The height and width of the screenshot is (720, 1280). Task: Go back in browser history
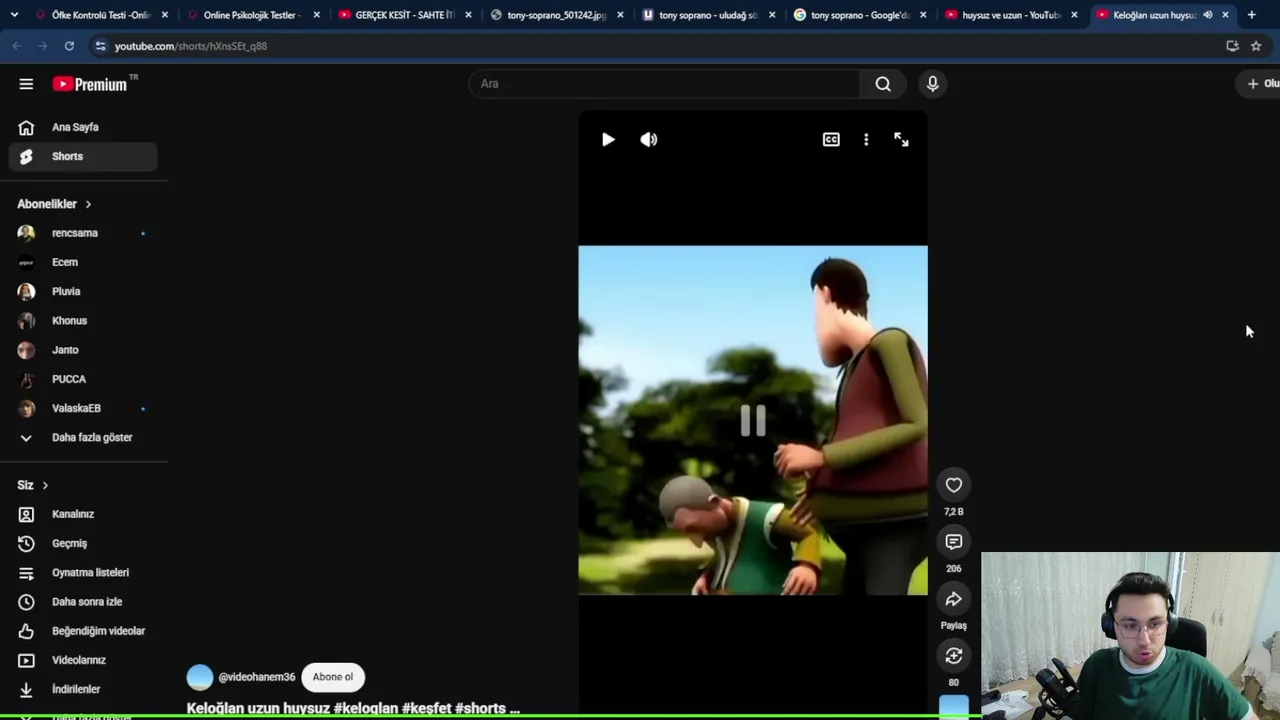click(x=17, y=46)
